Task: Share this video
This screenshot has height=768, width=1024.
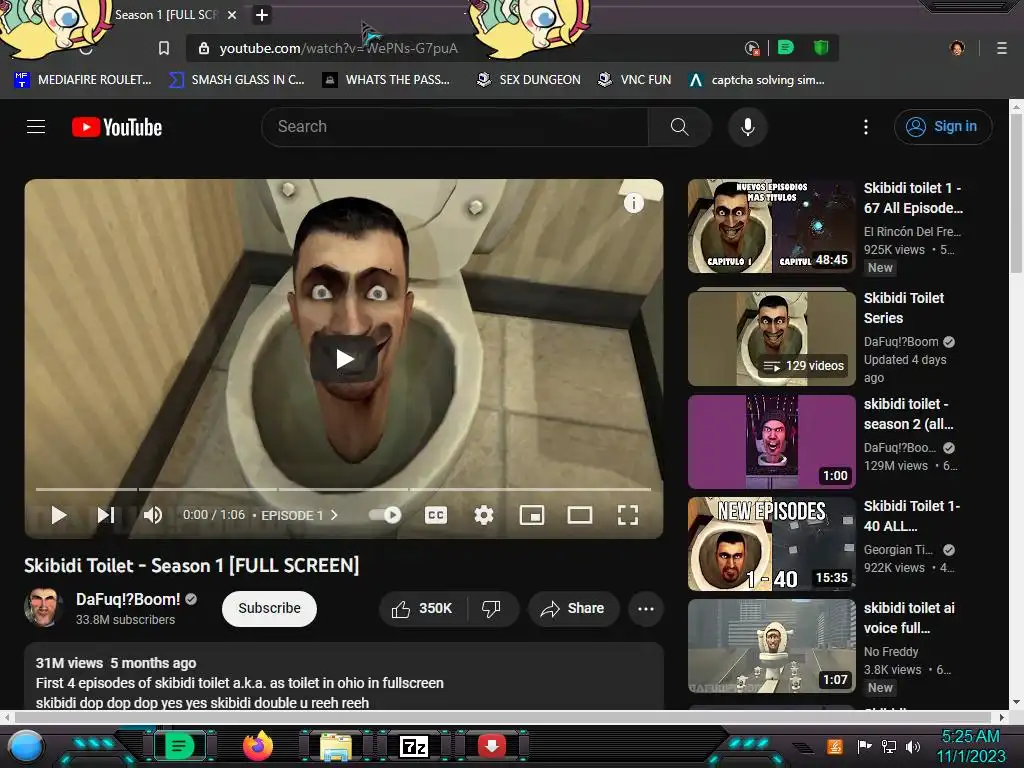Action: [573, 609]
